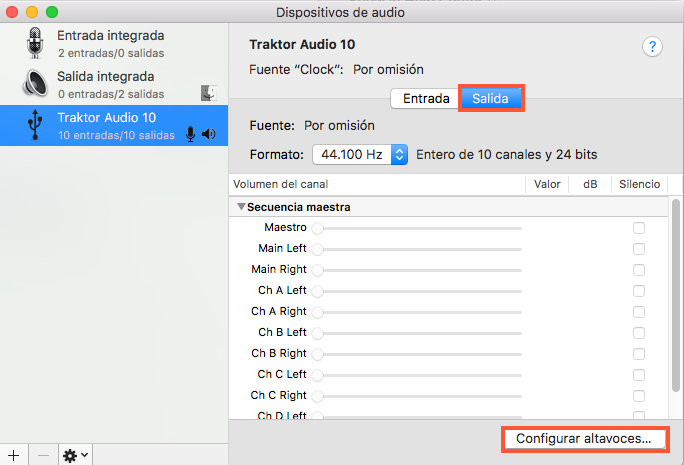Image resolution: width=684 pixels, height=465 pixels.
Task: Click the Main Left volume slider
Action: (x=417, y=249)
